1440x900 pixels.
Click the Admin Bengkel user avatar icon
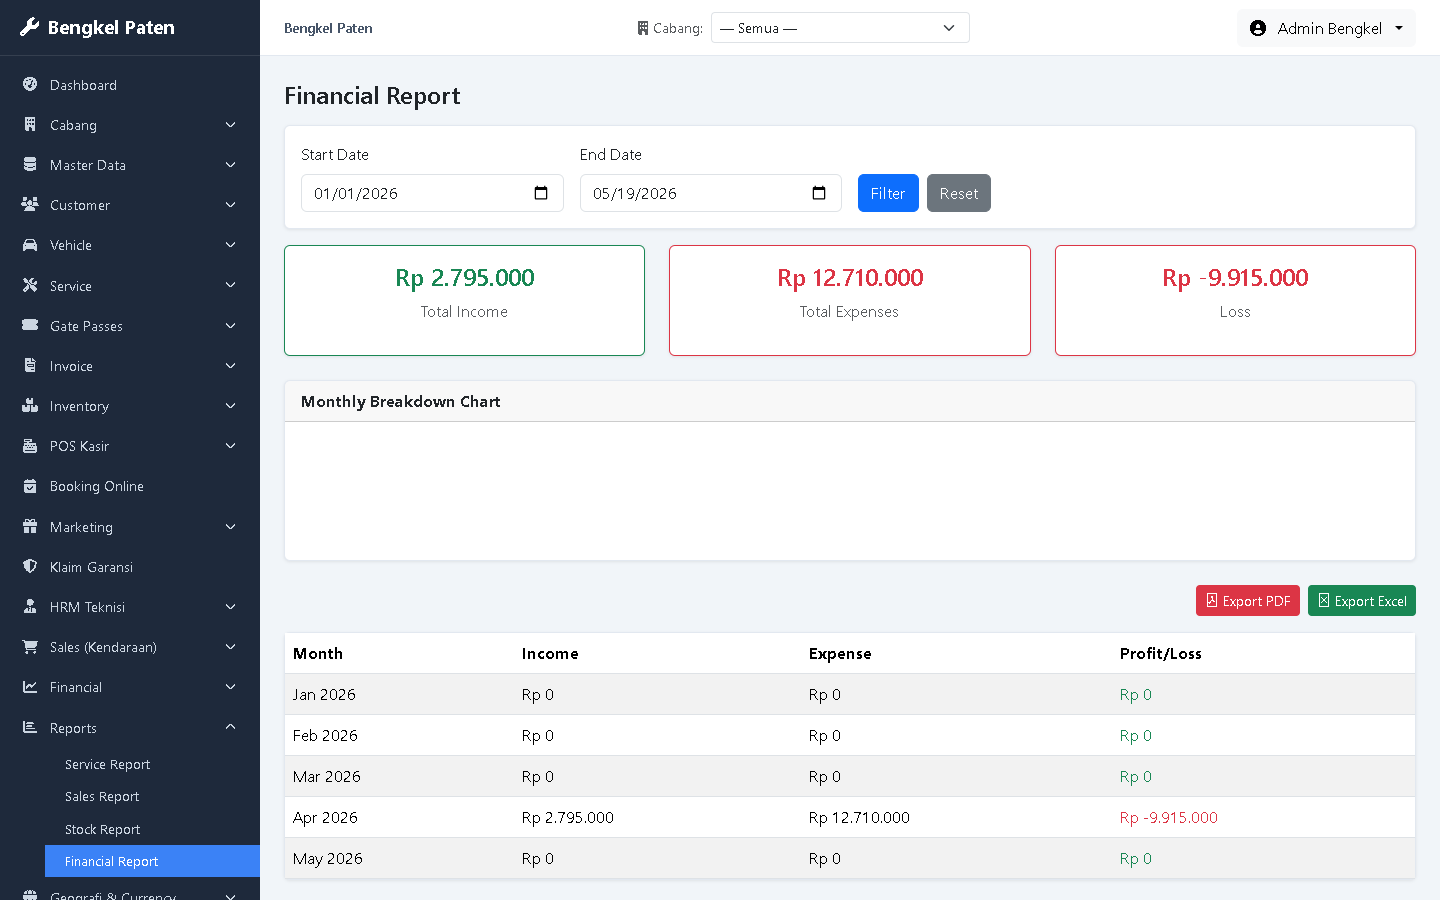(x=1258, y=28)
